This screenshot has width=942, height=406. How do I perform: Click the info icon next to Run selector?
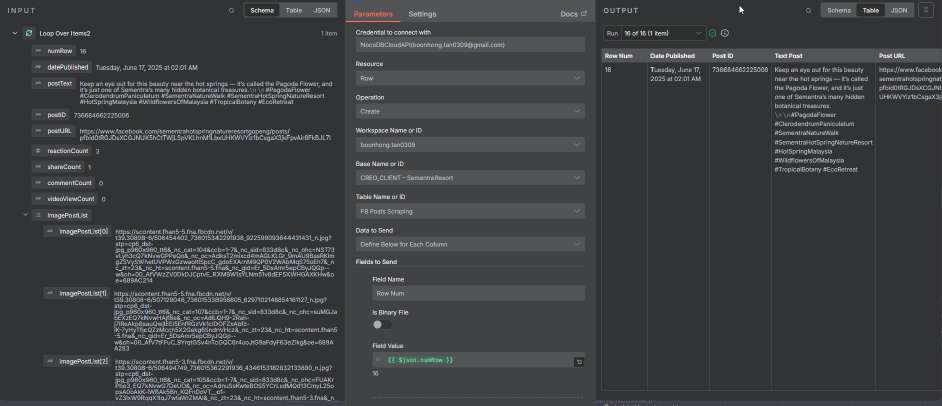pyautogui.click(x=725, y=34)
